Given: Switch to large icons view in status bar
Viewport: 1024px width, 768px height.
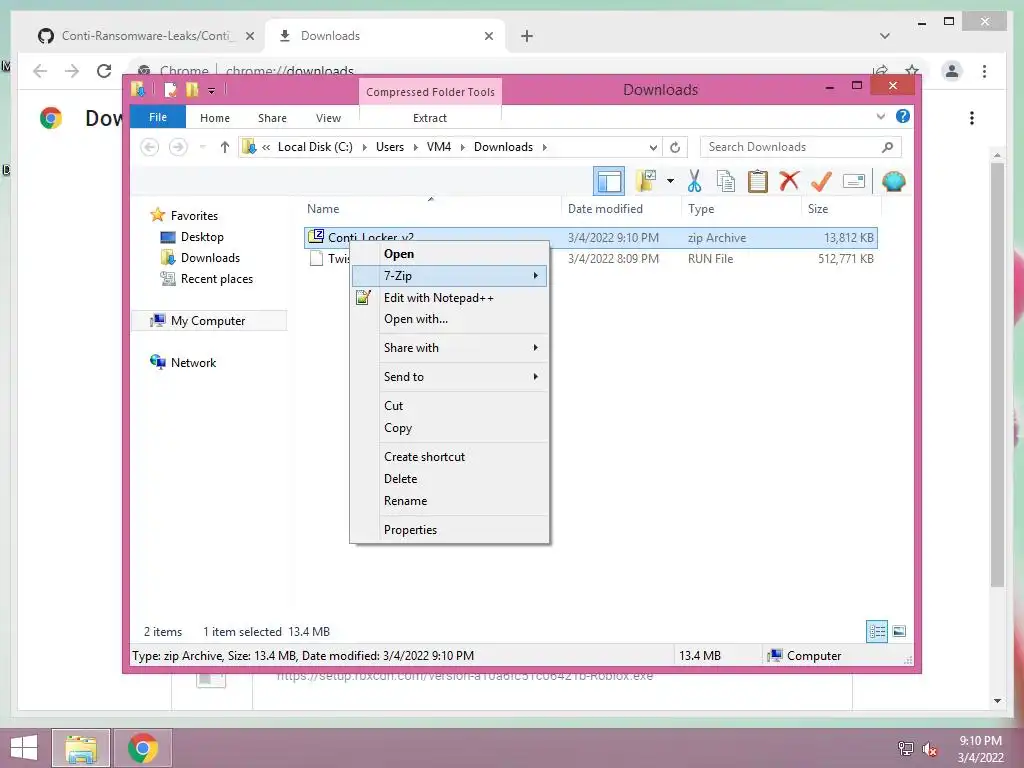Looking at the screenshot, I should pos(899,632).
